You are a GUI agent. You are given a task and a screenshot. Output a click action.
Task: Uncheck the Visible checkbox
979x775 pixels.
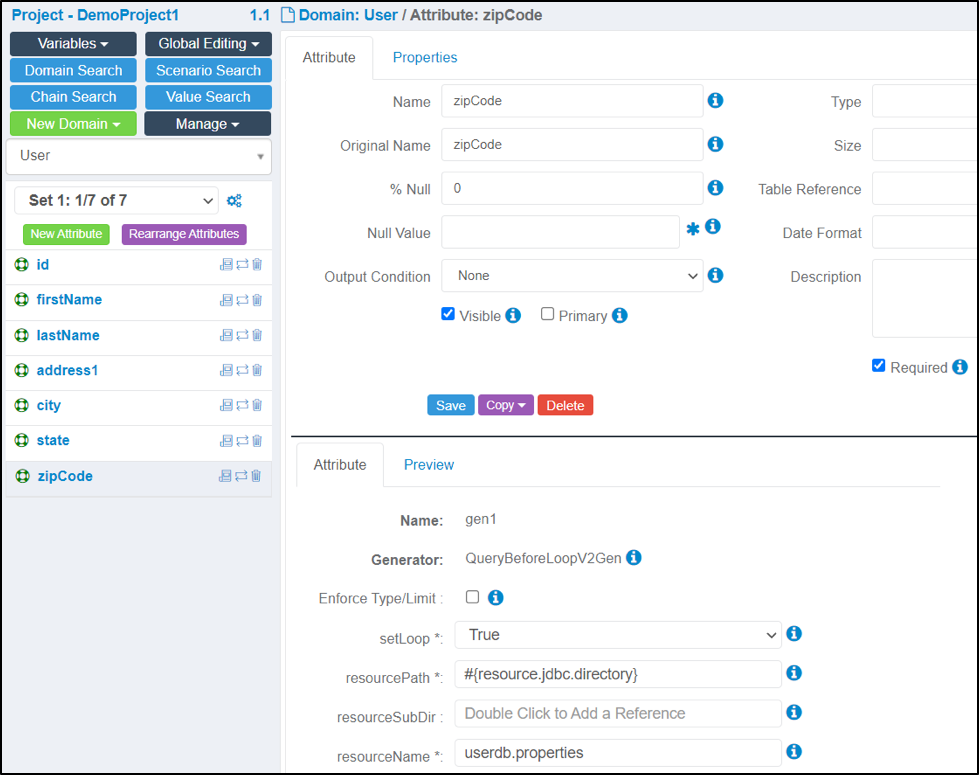[x=448, y=313]
